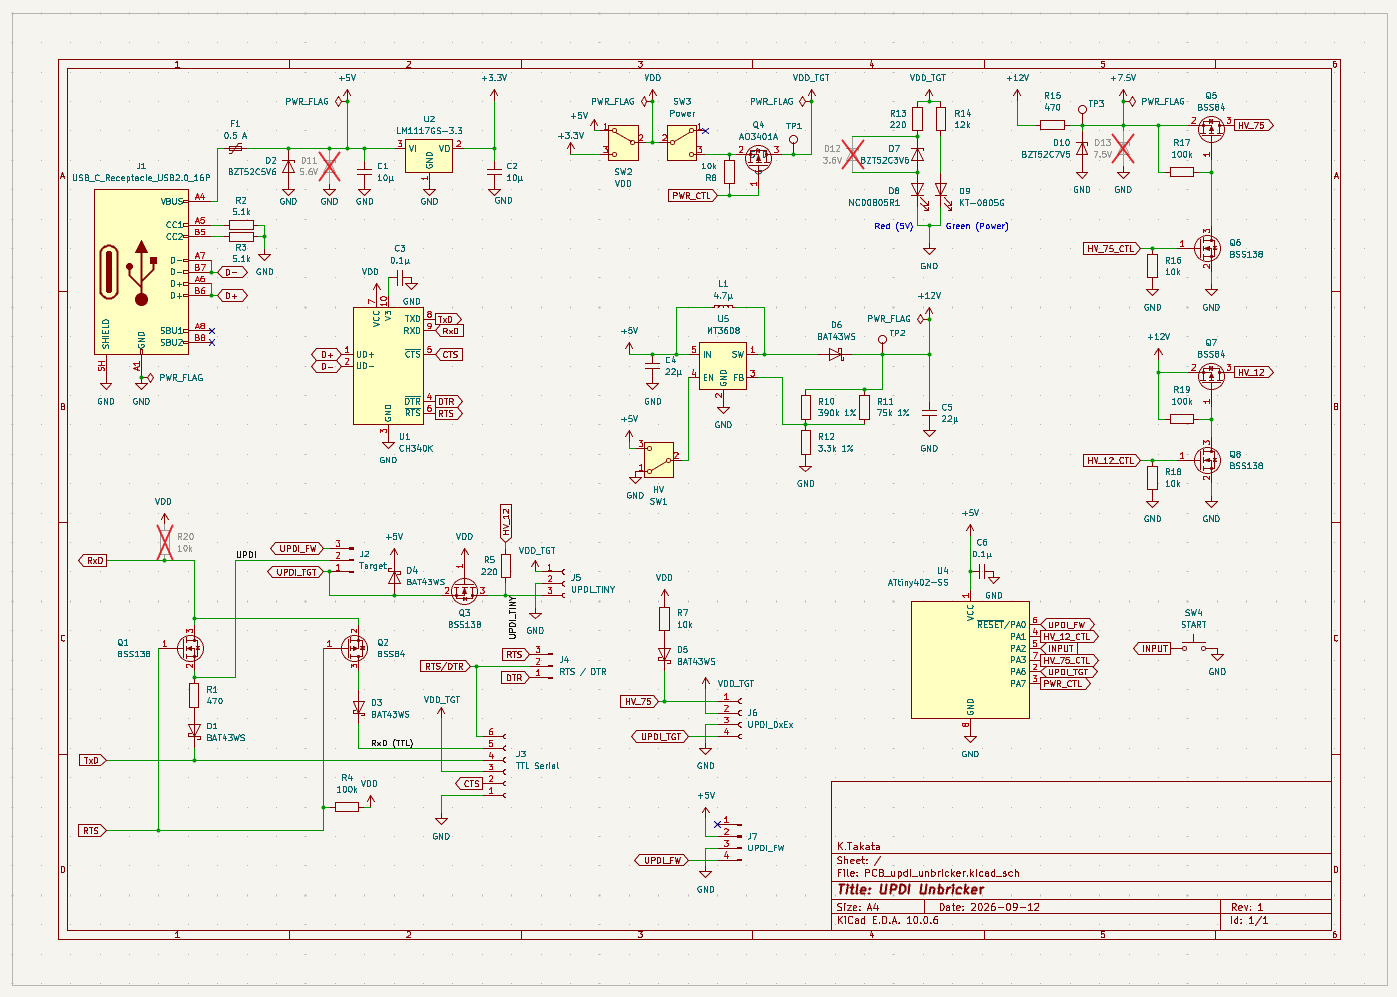Click the D6 BAT43WS diode symbol
The height and width of the screenshot is (997, 1397).
pos(837,353)
